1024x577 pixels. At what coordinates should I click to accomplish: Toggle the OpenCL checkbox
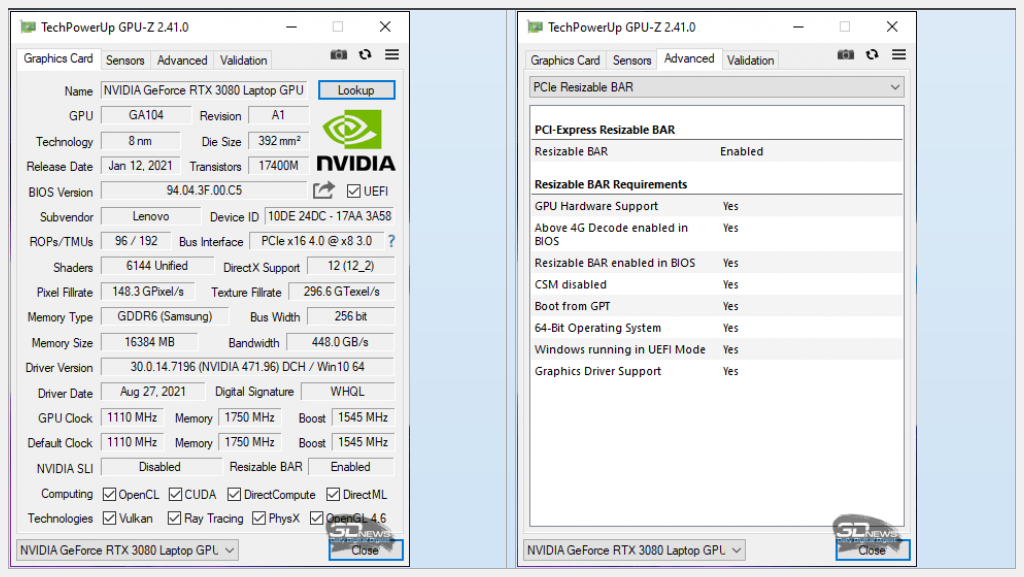tap(109, 494)
